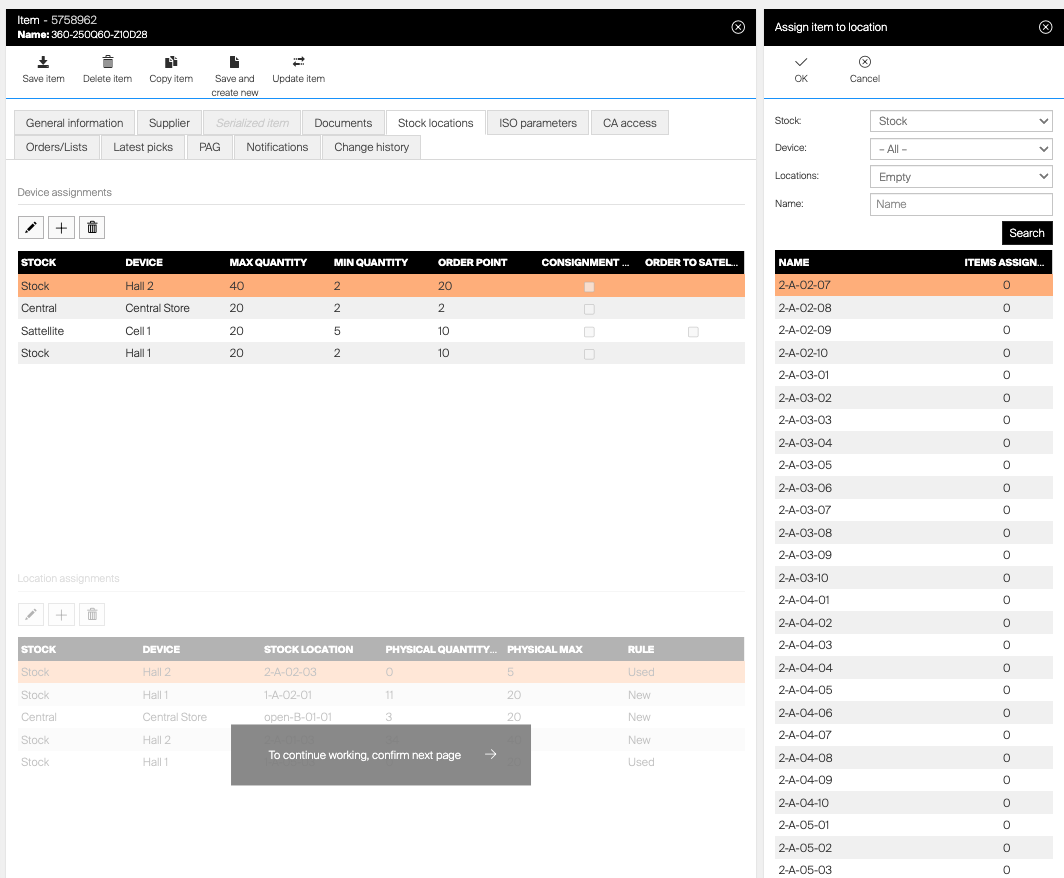
Task: Click the Update item arrows icon
Action: (298, 62)
